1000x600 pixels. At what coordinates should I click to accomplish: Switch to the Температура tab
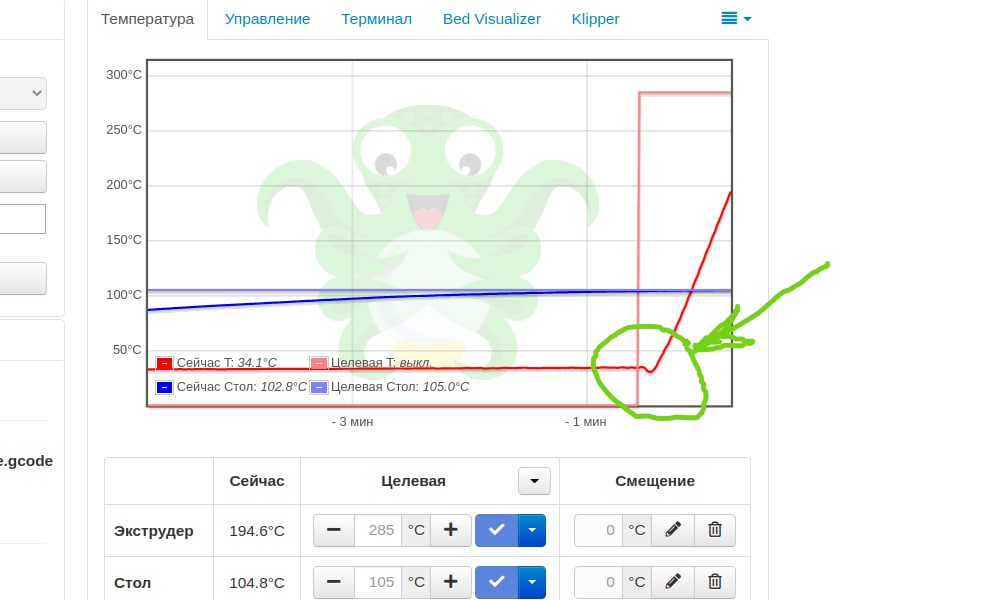(147, 19)
